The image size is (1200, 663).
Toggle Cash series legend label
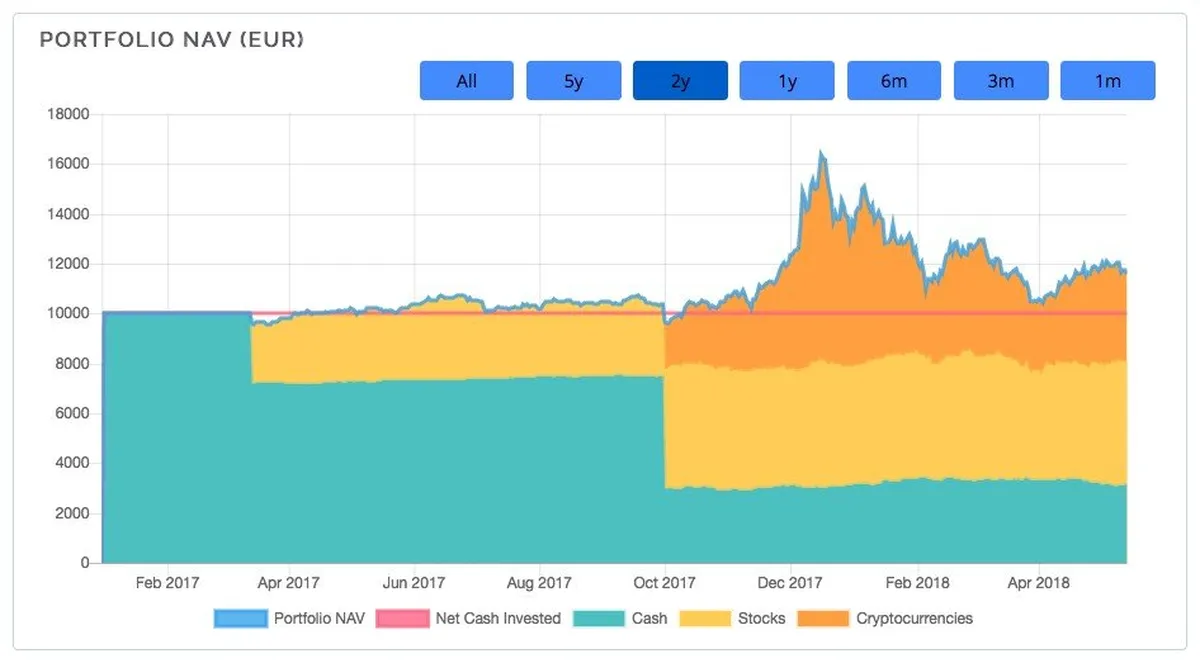[650, 619]
